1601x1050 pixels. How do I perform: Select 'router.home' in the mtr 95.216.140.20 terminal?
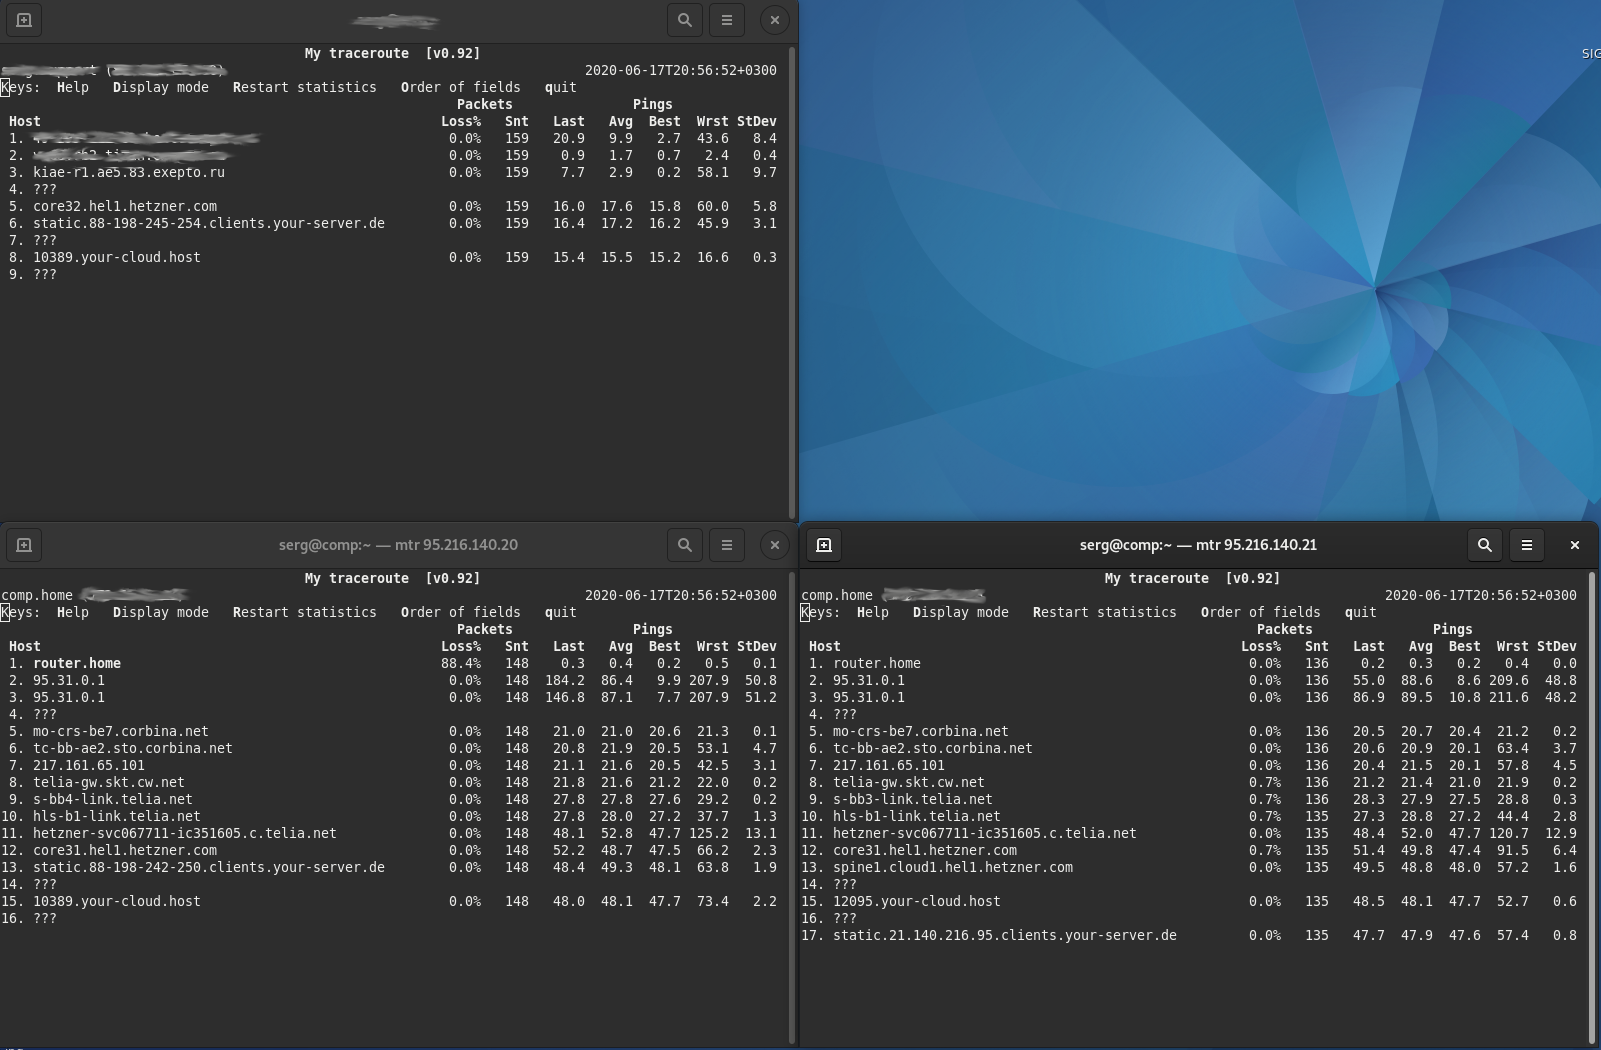coord(77,663)
